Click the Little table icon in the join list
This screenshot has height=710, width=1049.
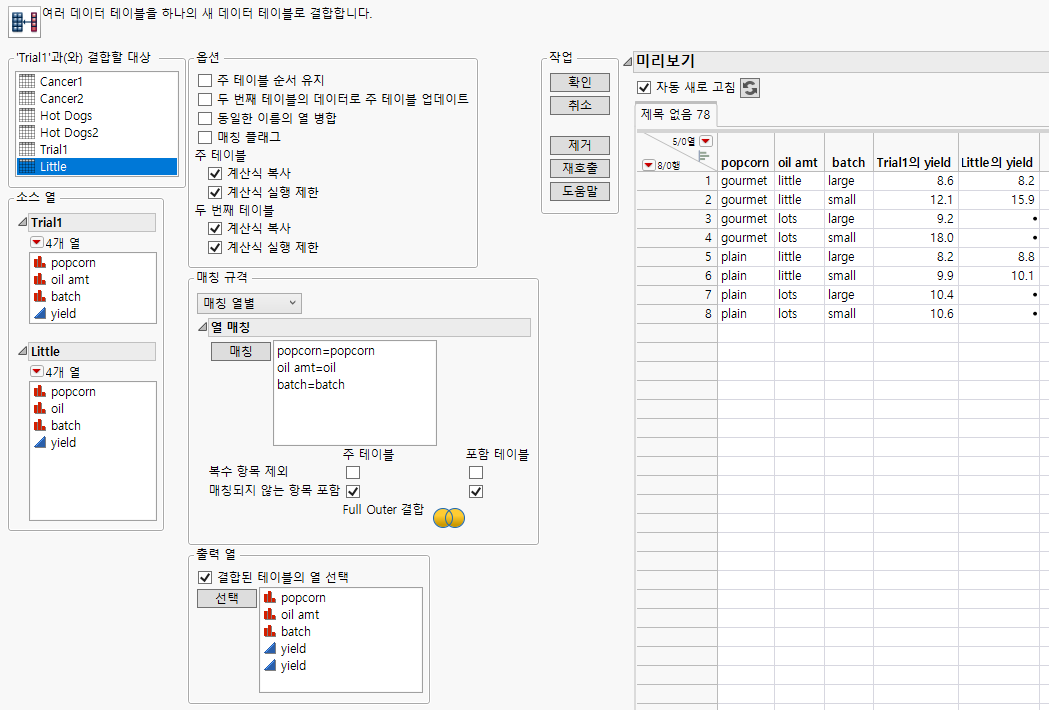(x=27, y=167)
